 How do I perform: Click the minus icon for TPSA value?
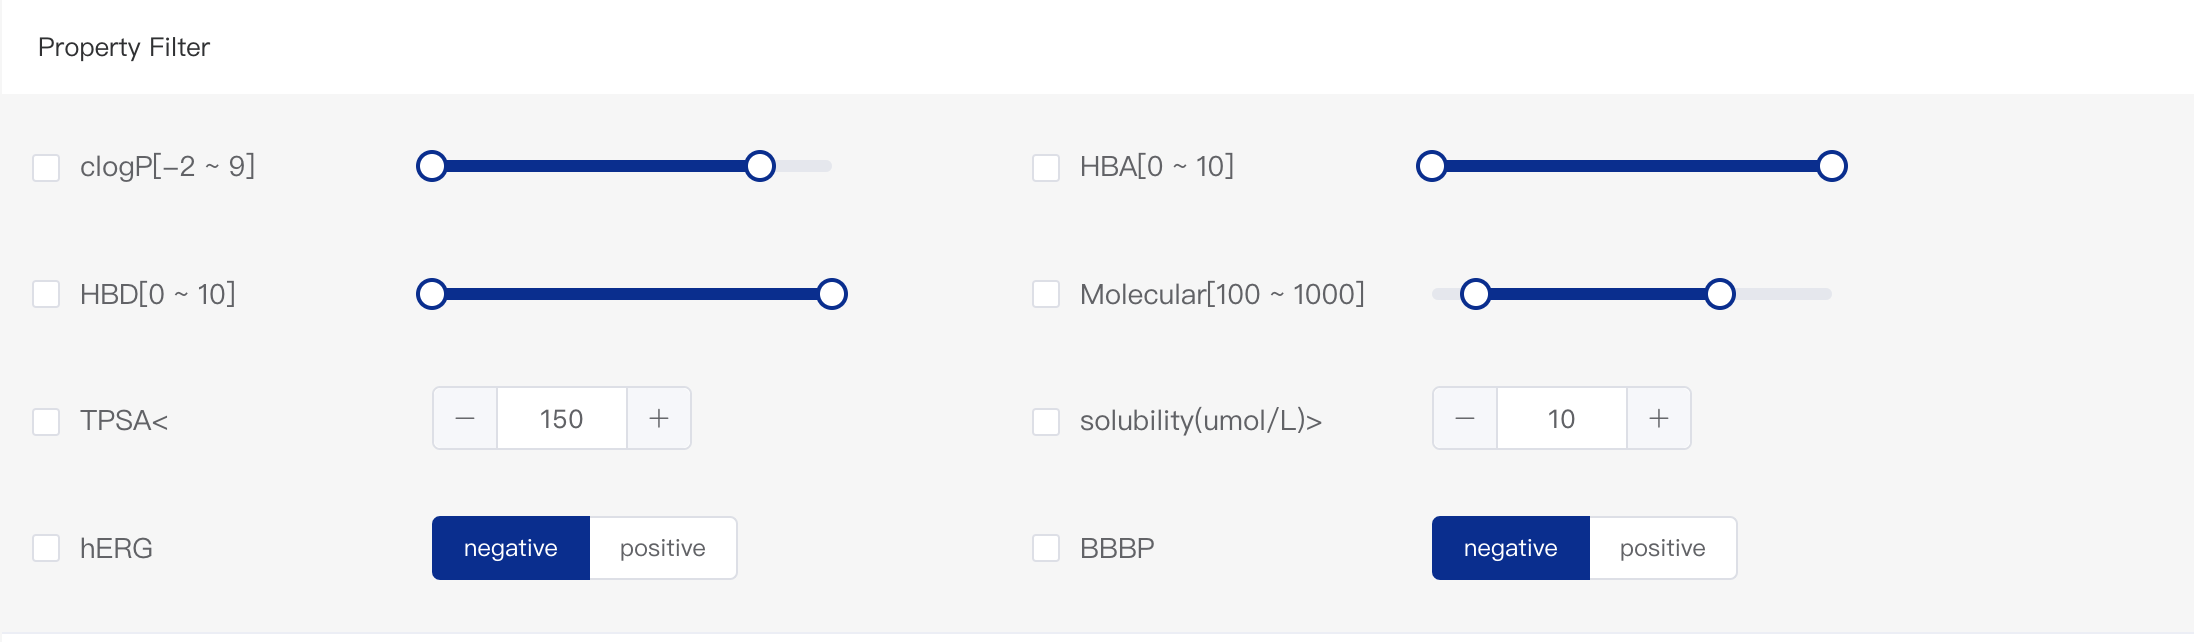[x=465, y=418]
